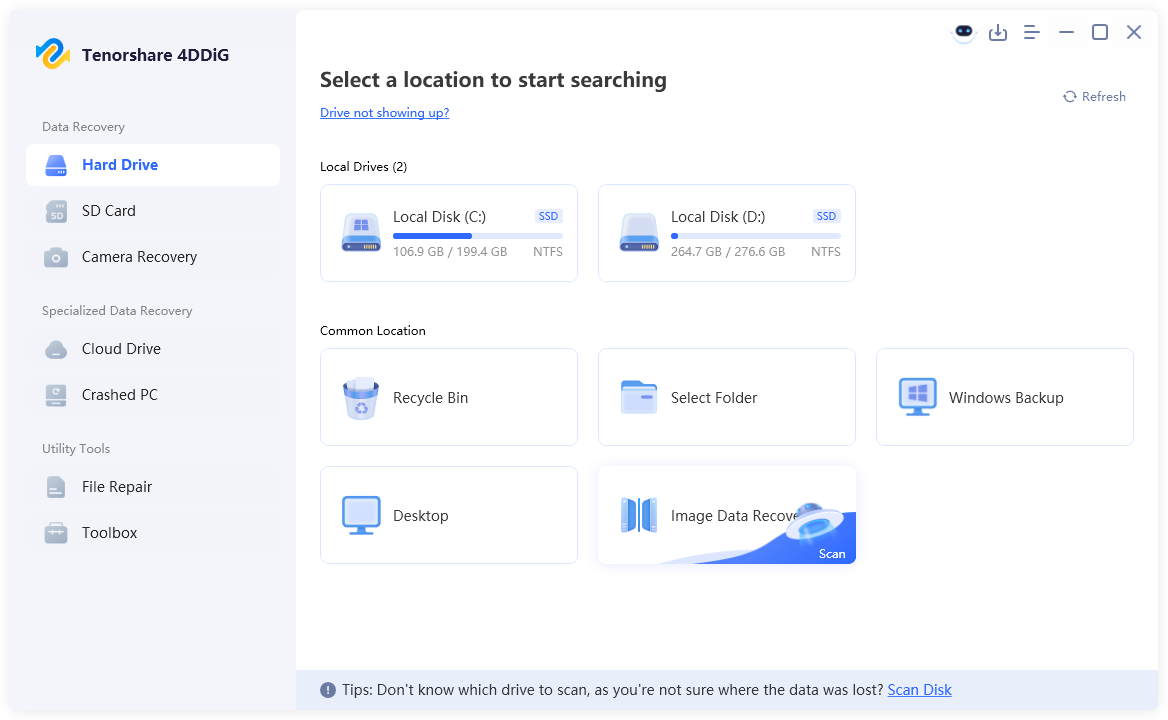Click the Scan Disk link in tips

[919, 690]
